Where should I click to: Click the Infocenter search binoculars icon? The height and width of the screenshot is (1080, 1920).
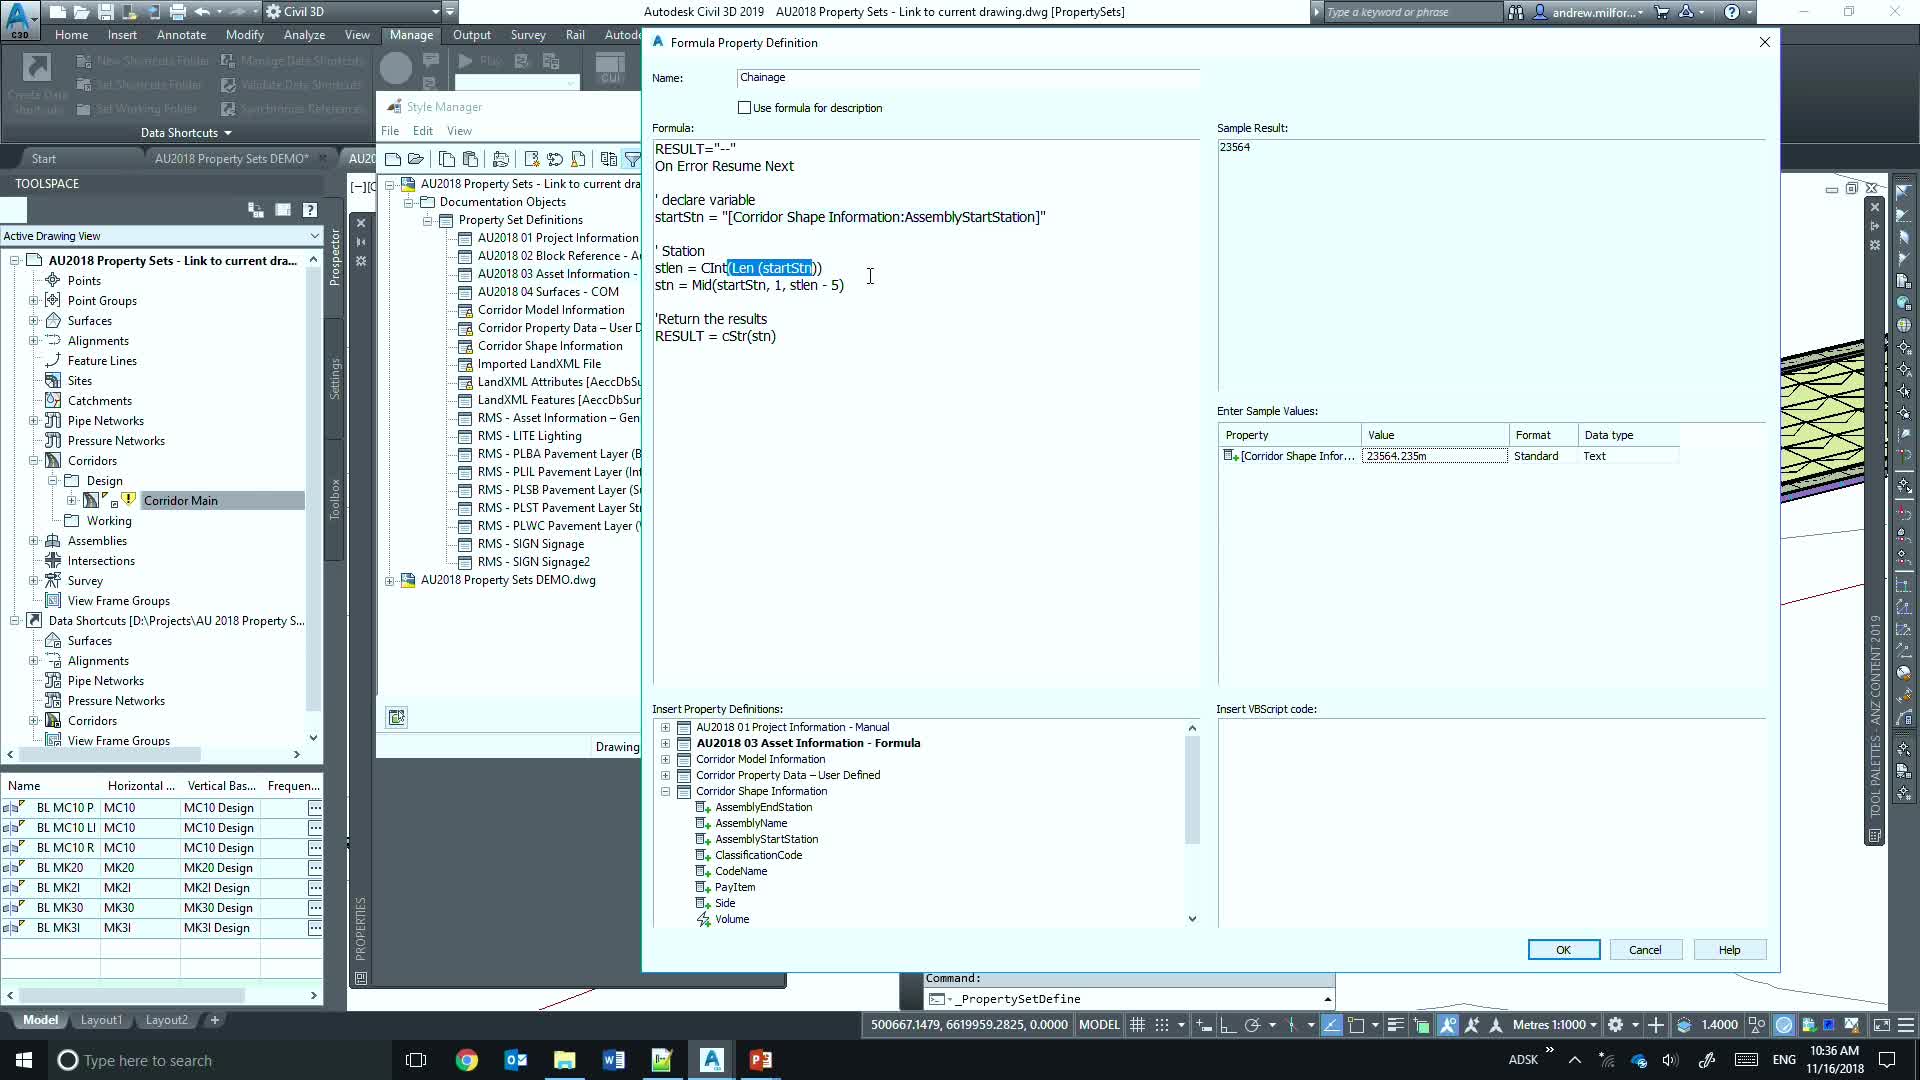click(1516, 12)
